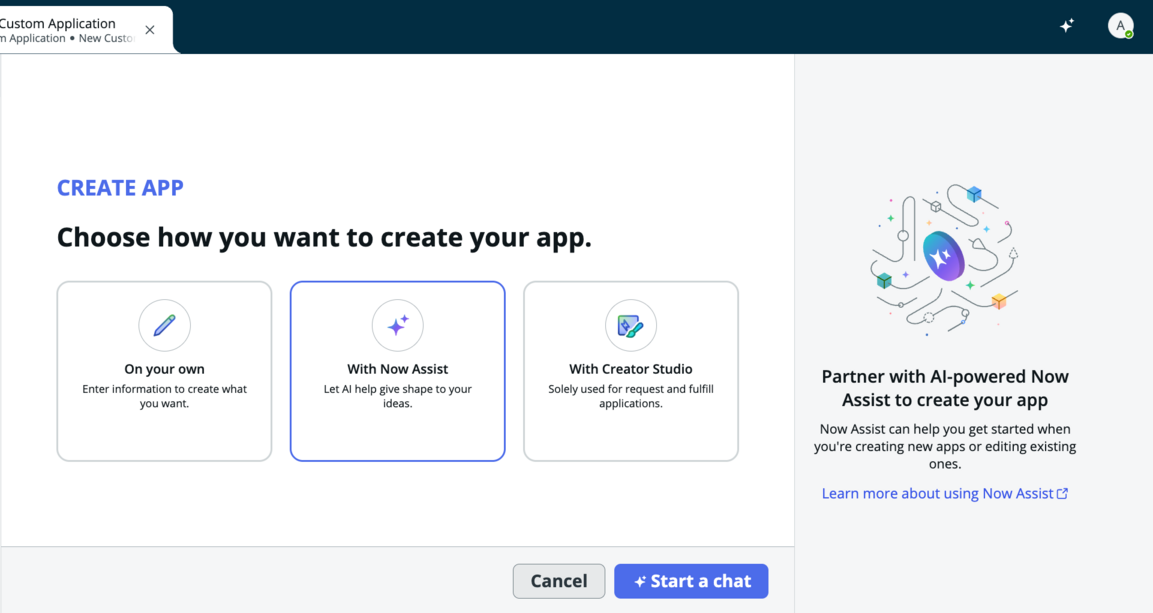This screenshot has height=613, width=1153.
Task: Open the user avatar menu
Action: (1121, 26)
